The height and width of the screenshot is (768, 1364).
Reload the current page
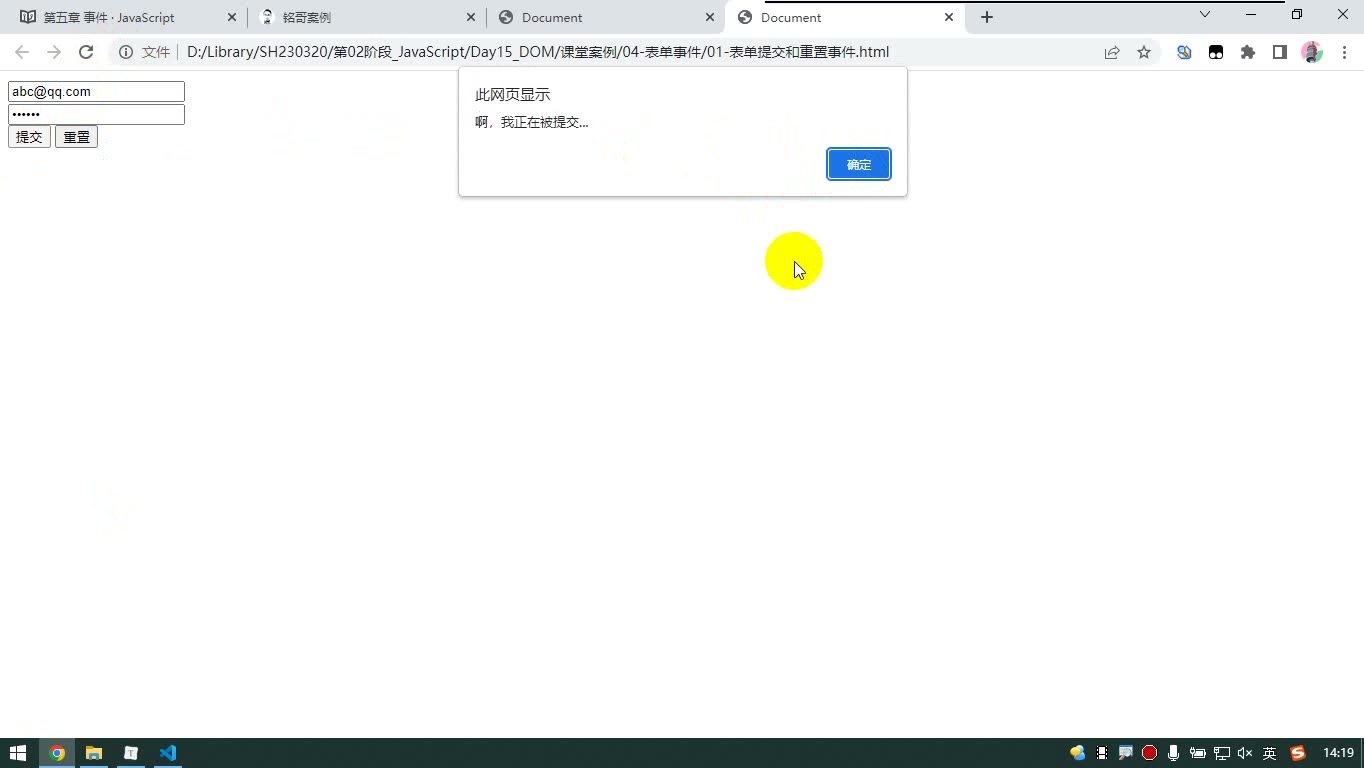click(x=86, y=52)
